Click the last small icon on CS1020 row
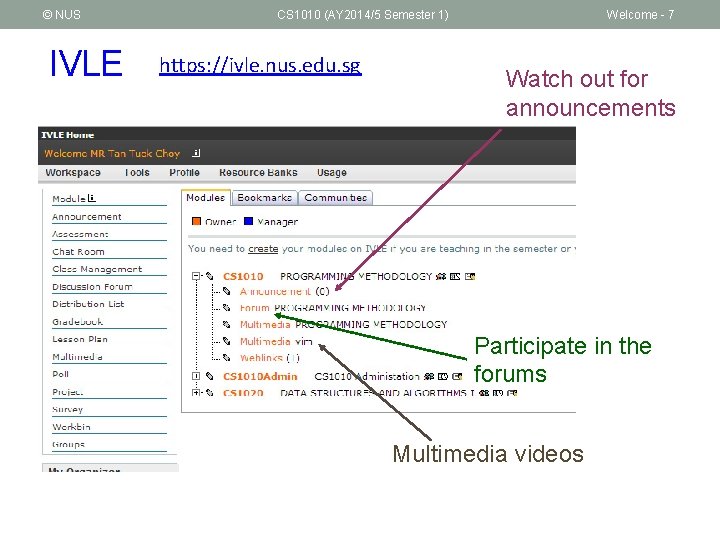 [512, 393]
